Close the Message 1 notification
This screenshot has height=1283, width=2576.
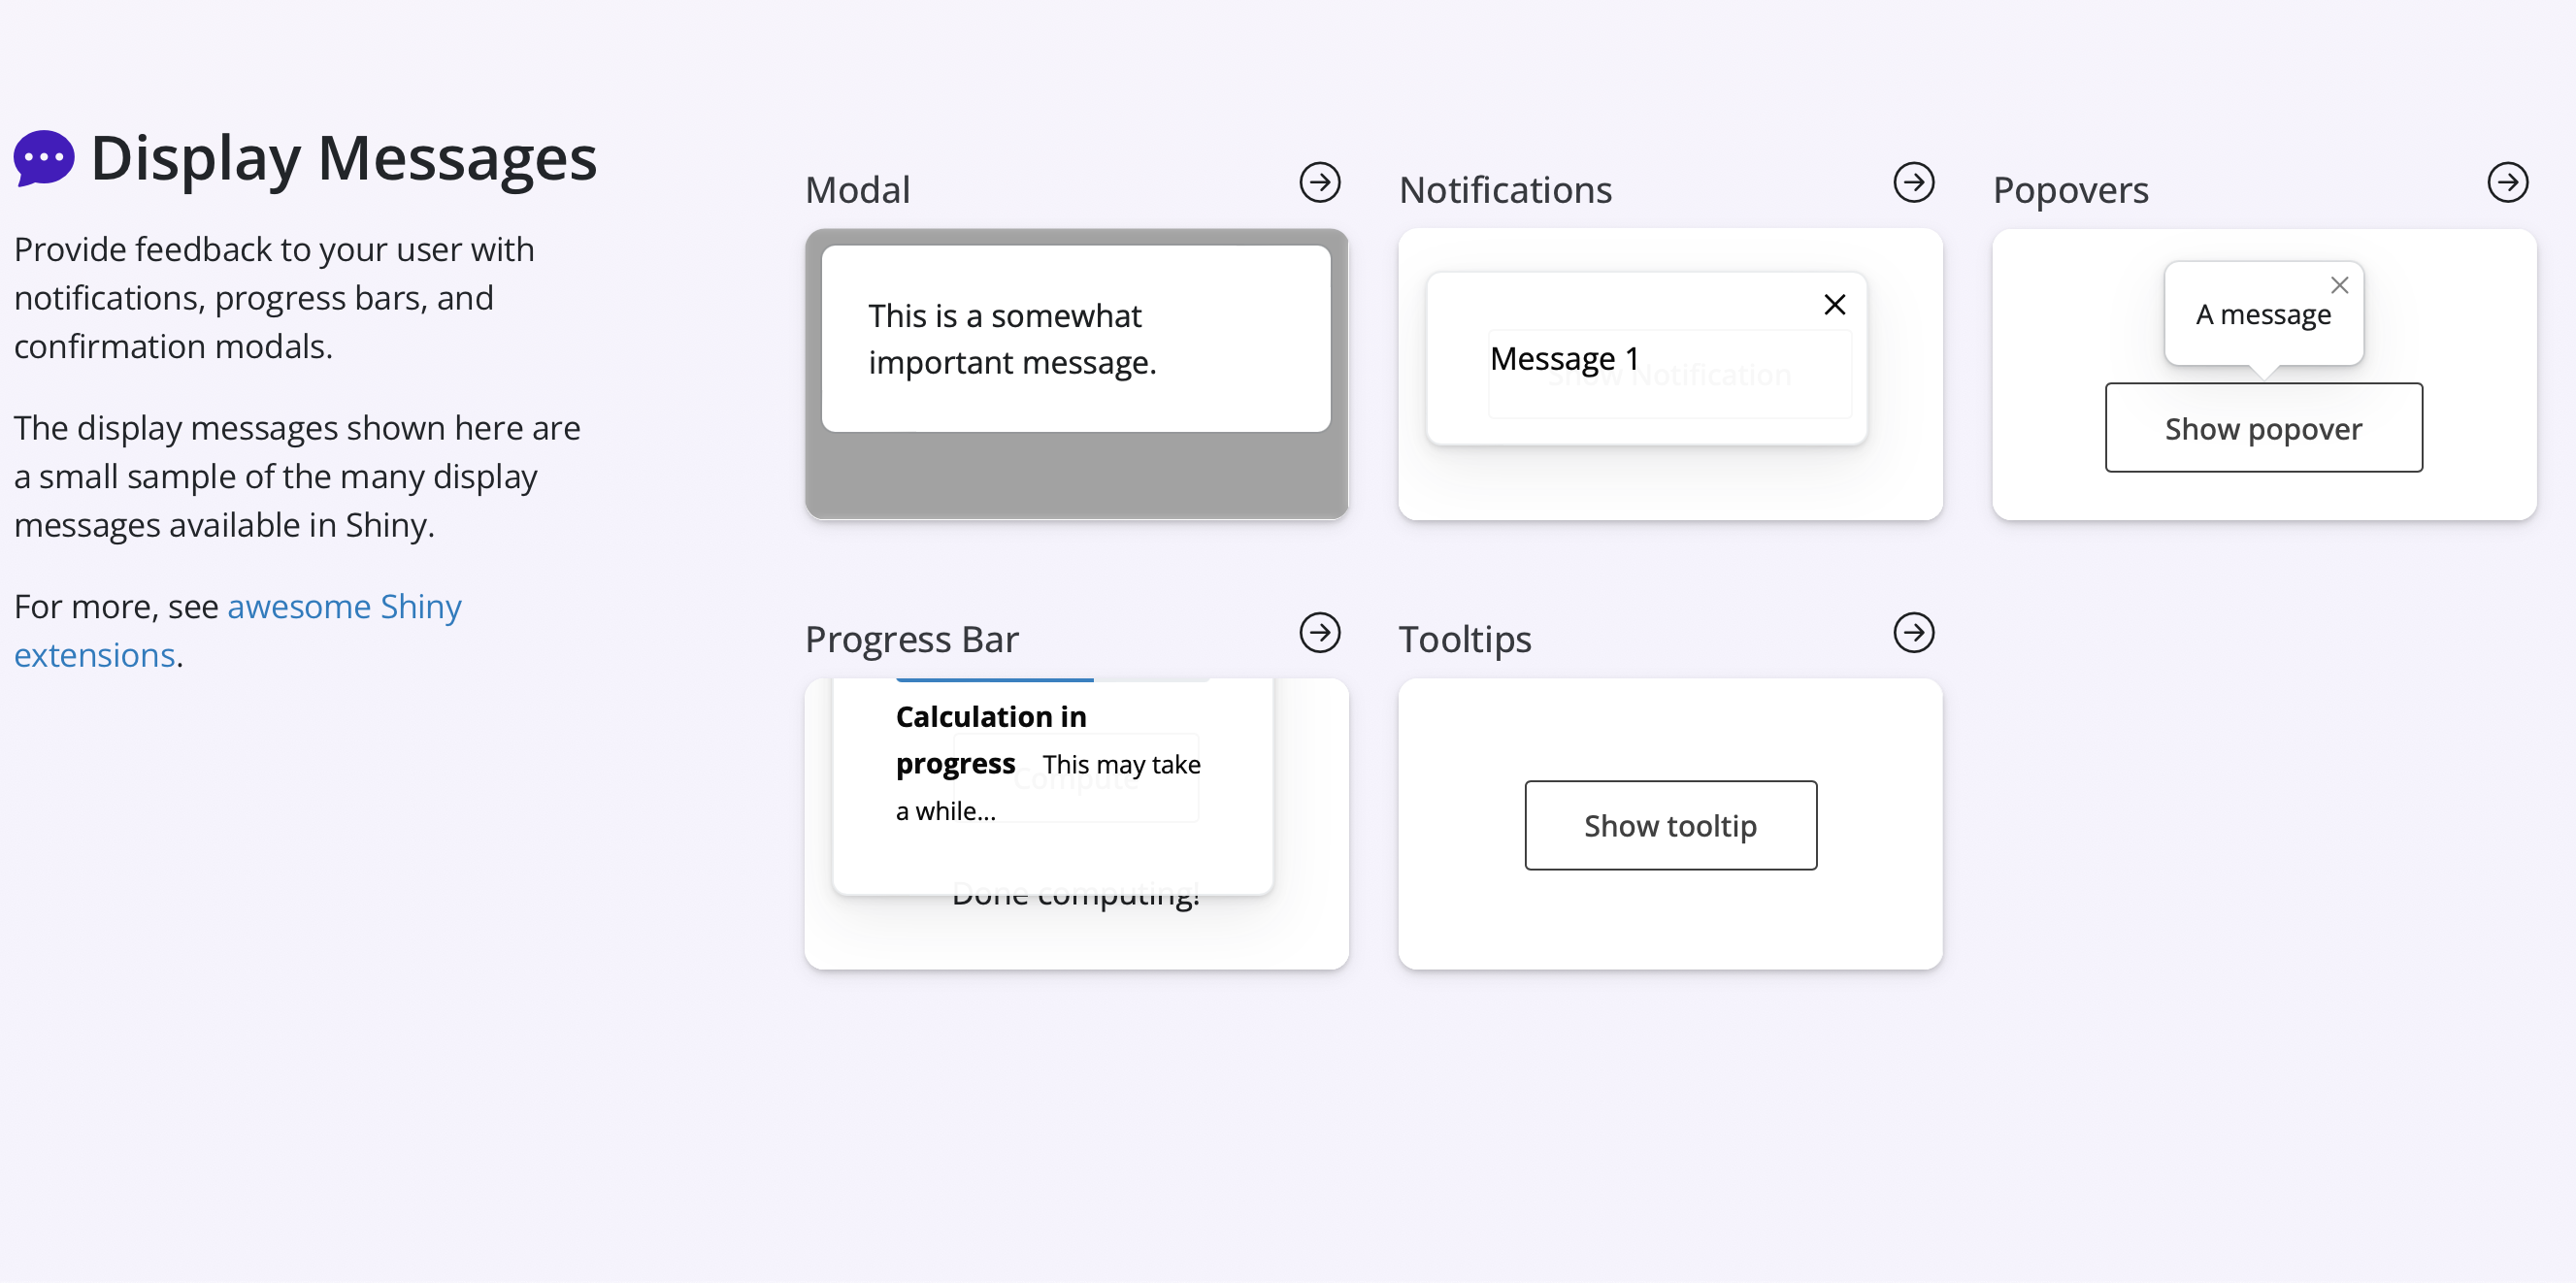coord(1834,305)
